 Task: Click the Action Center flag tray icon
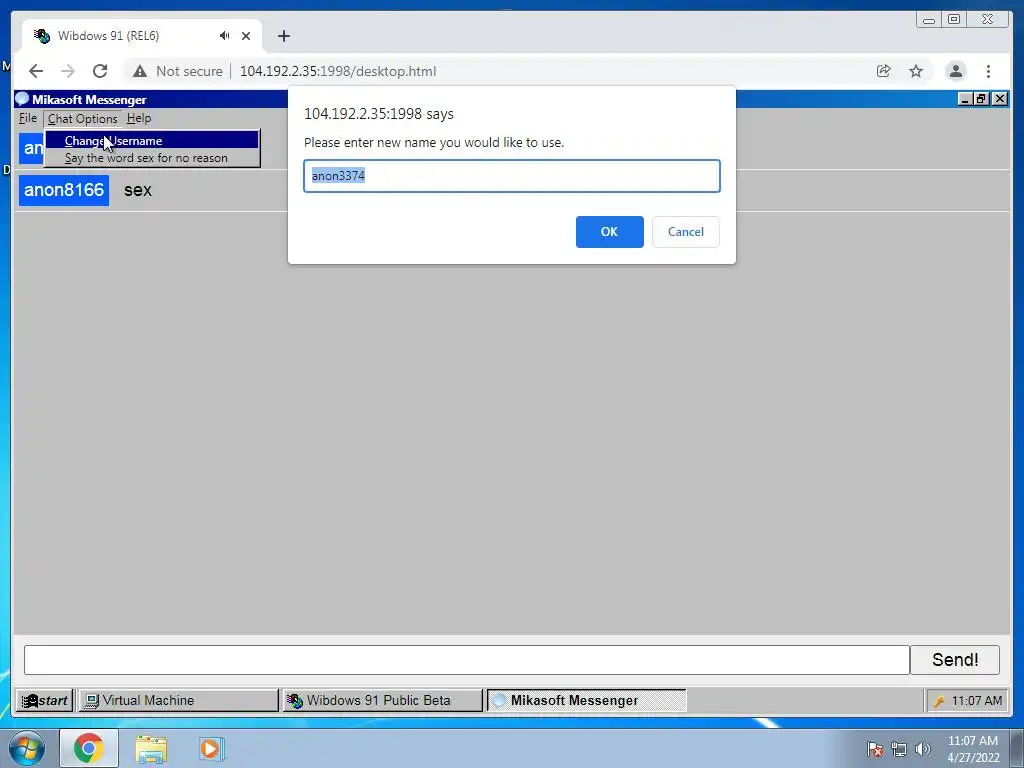875,749
